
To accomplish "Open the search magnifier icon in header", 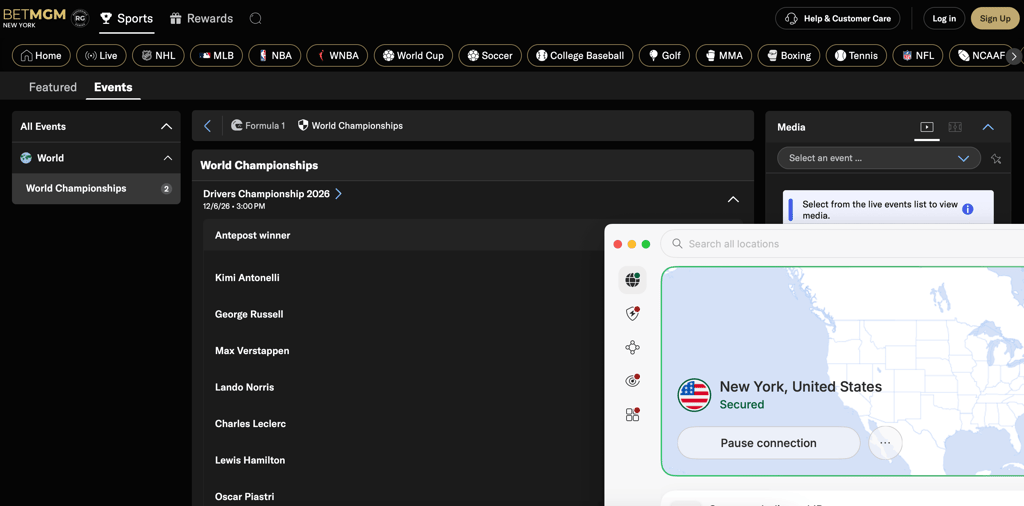I will pyautogui.click(x=255, y=18).
